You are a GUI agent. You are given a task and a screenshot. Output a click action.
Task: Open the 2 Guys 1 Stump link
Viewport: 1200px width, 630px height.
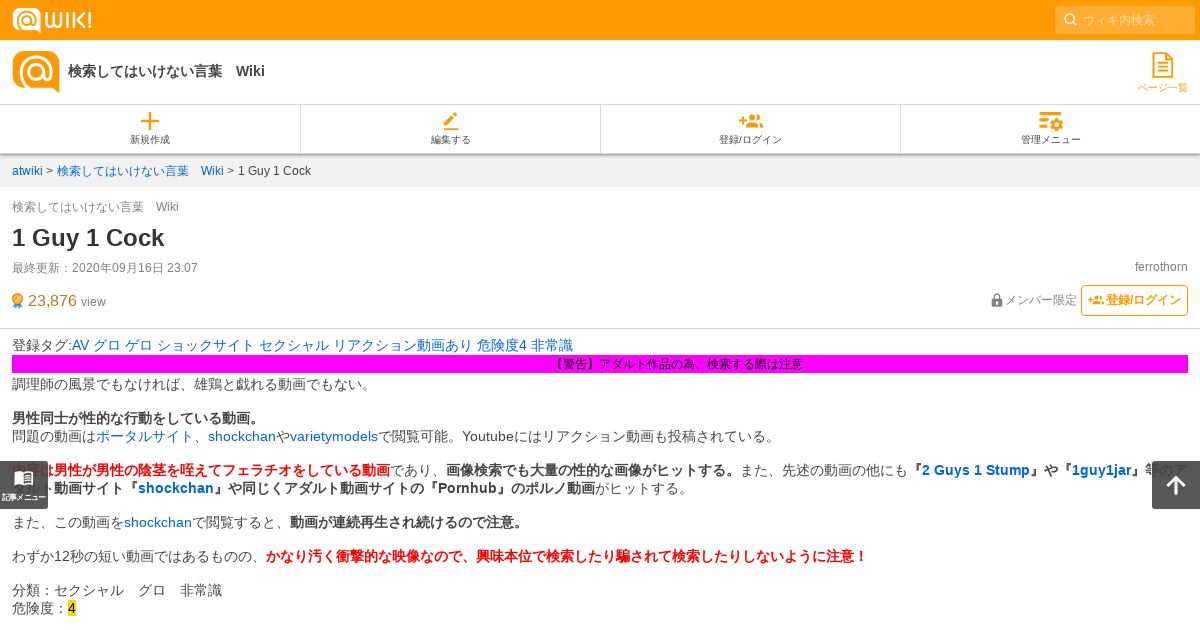(x=975, y=470)
